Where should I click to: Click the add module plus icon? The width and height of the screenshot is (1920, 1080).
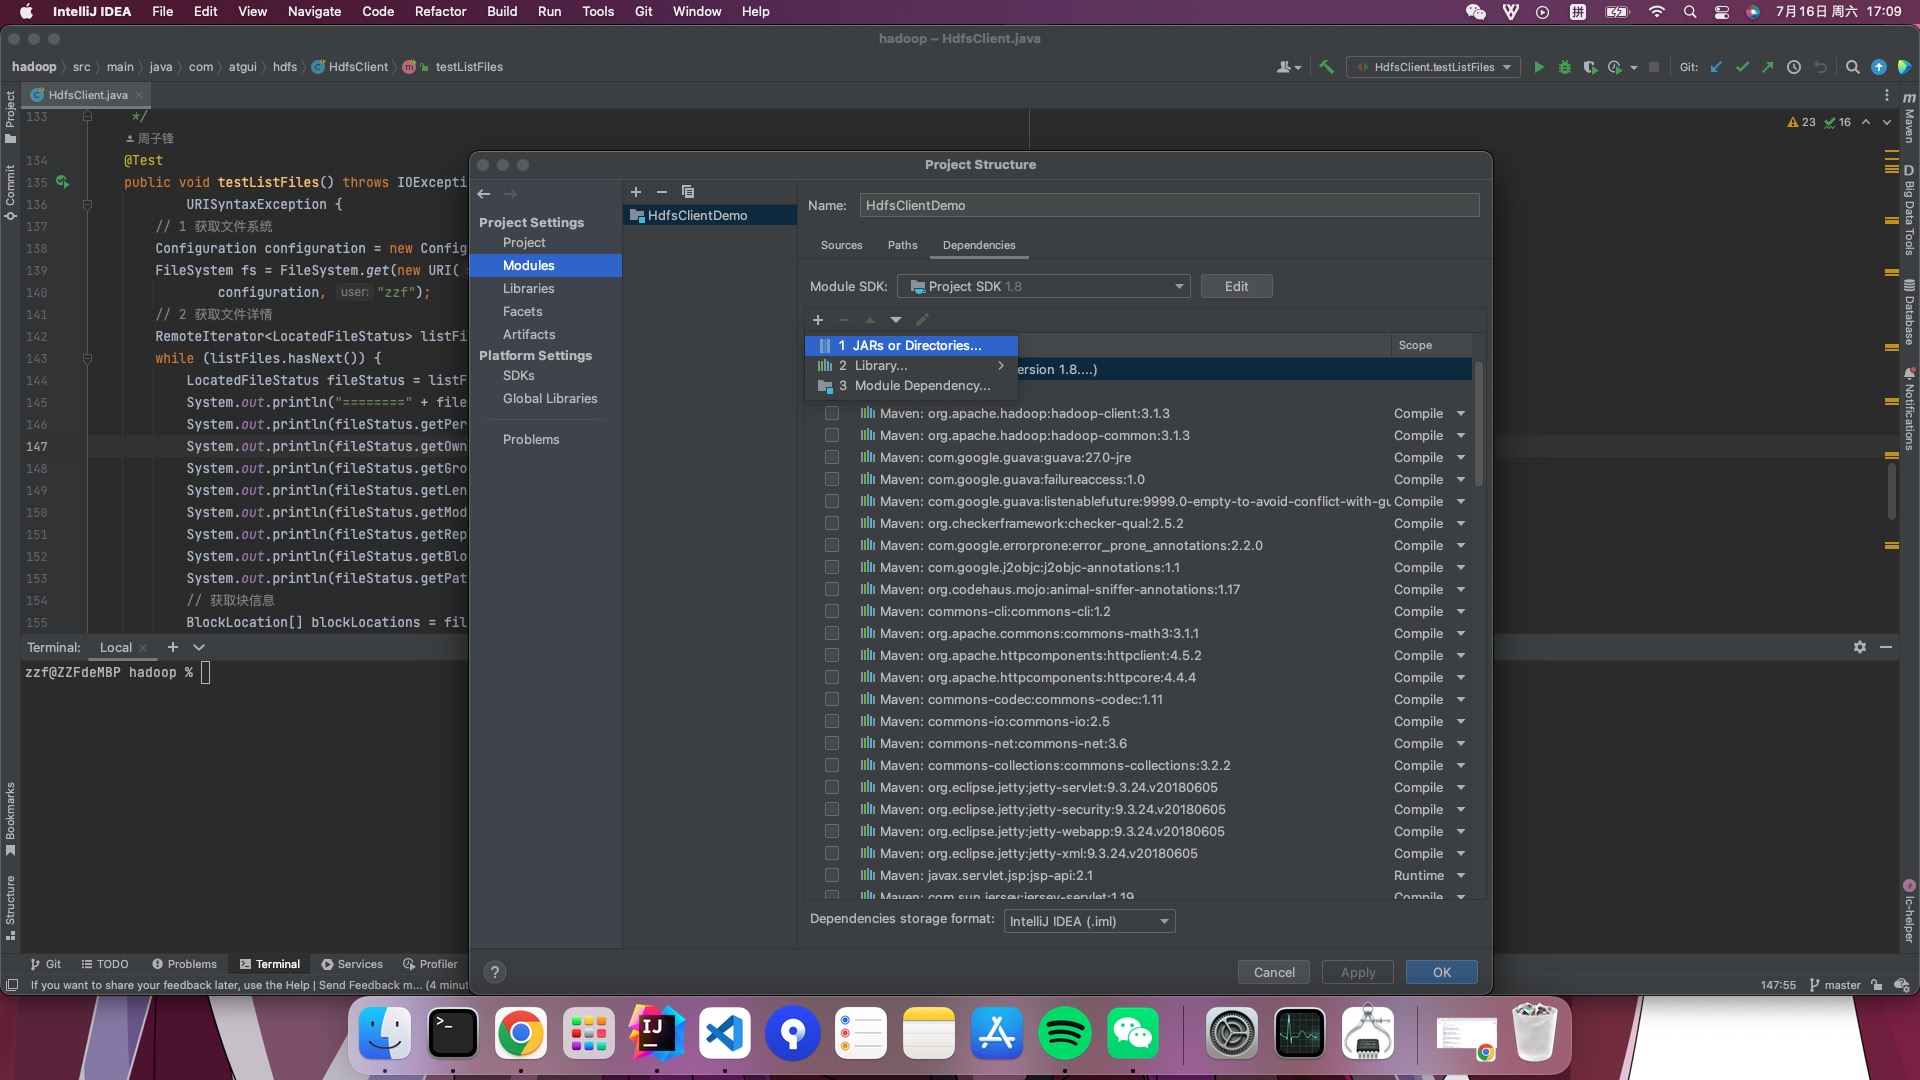pyautogui.click(x=636, y=192)
